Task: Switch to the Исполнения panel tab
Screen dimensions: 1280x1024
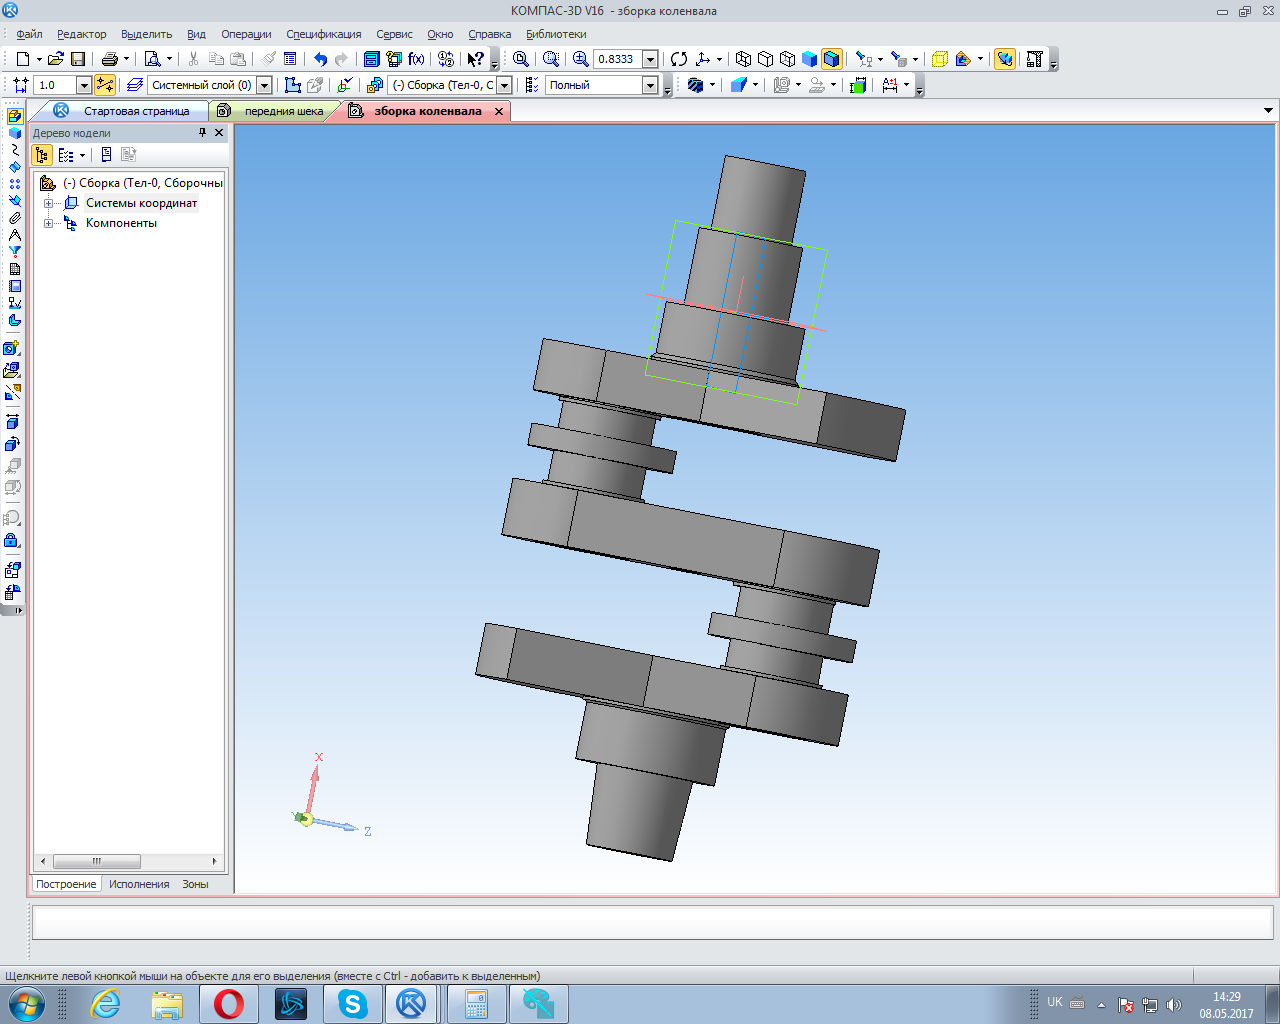Action: pos(139,884)
